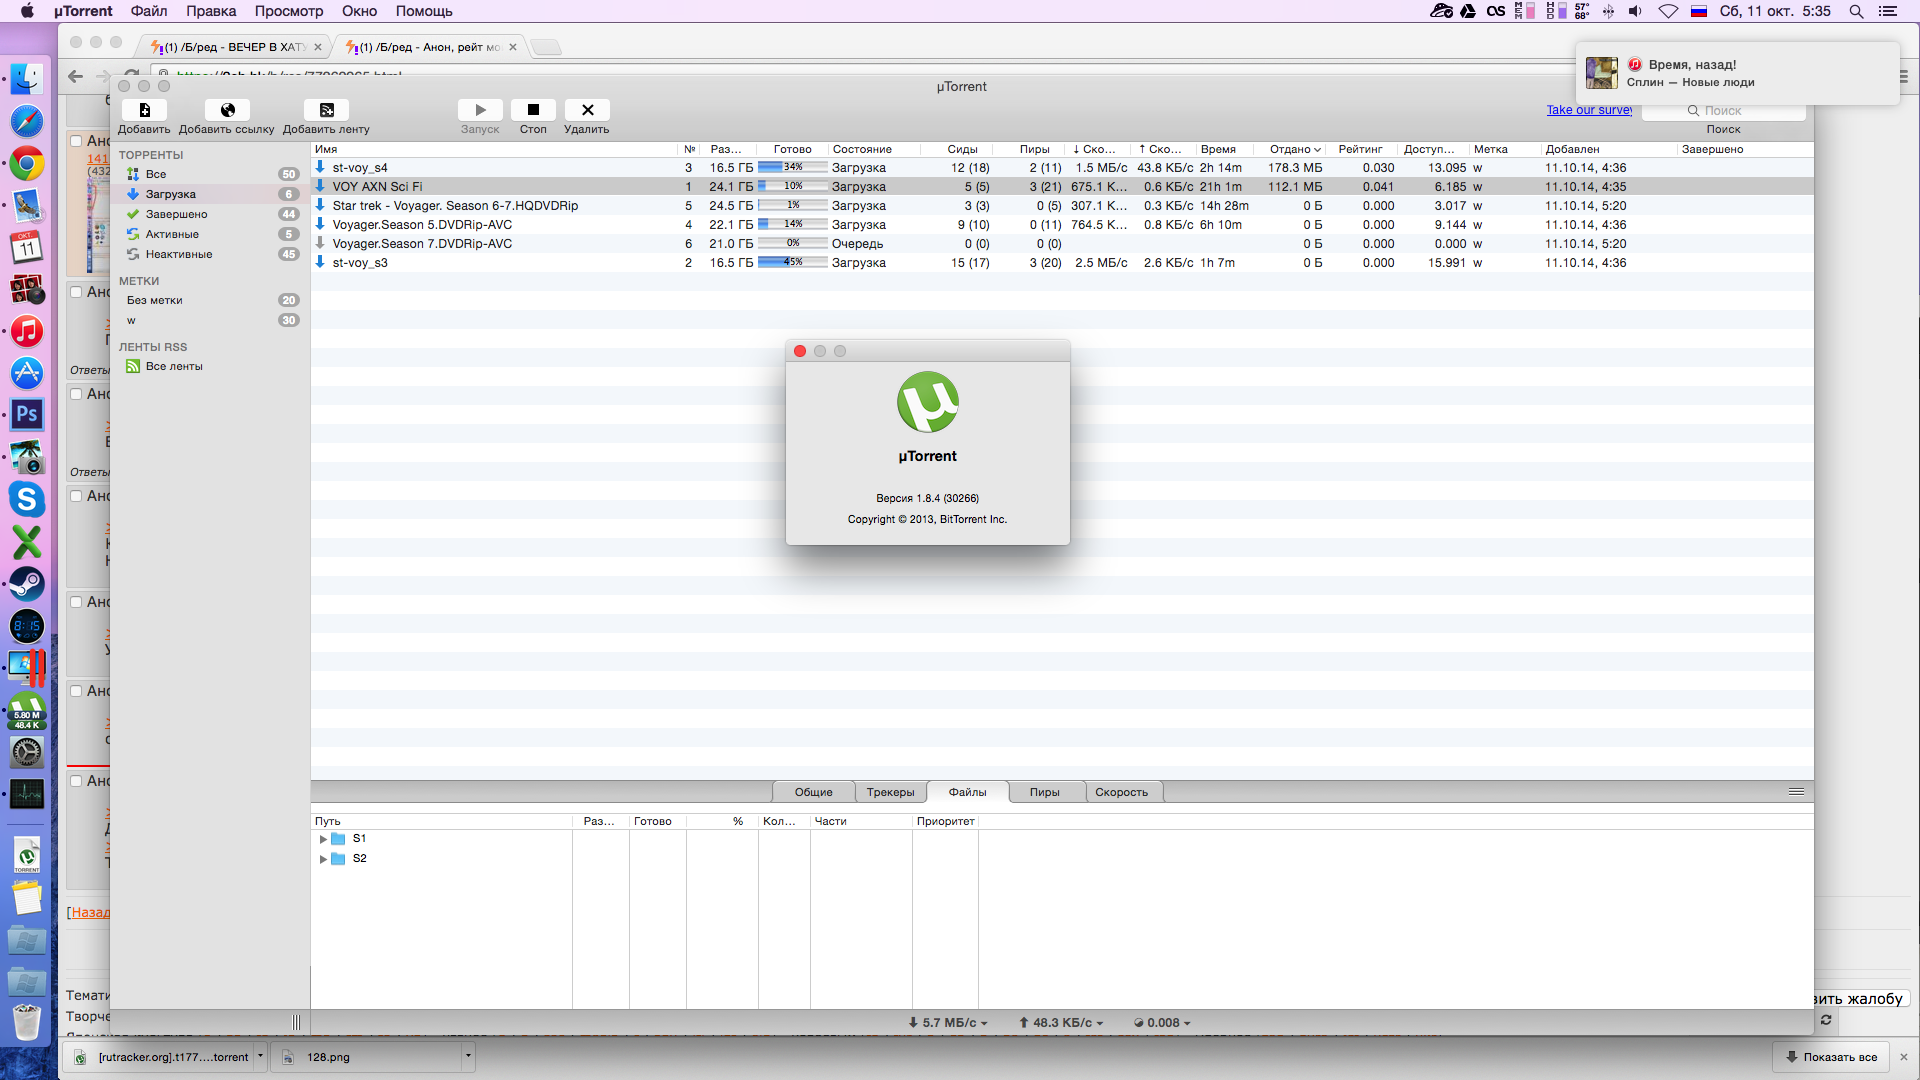This screenshot has width=1920, height=1080.
Task: Select the st-voy_s3 torrent row
Action: 1062,263
